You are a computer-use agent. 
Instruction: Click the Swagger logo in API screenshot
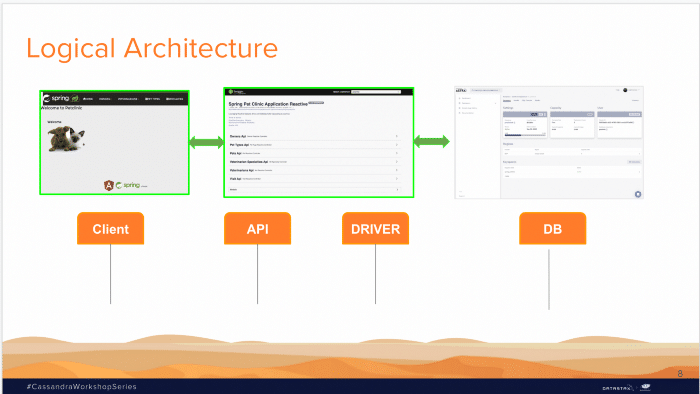(237, 92)
